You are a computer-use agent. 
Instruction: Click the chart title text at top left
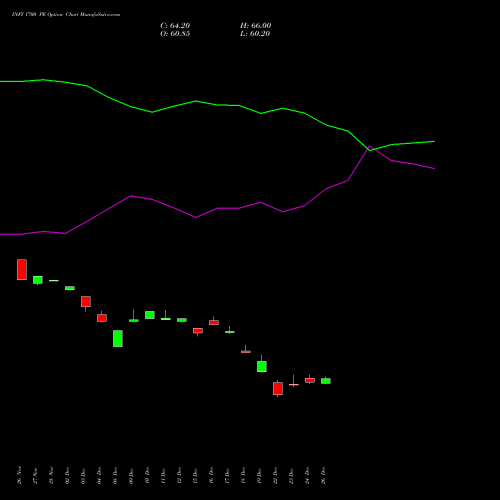click(x=66, y=15)
